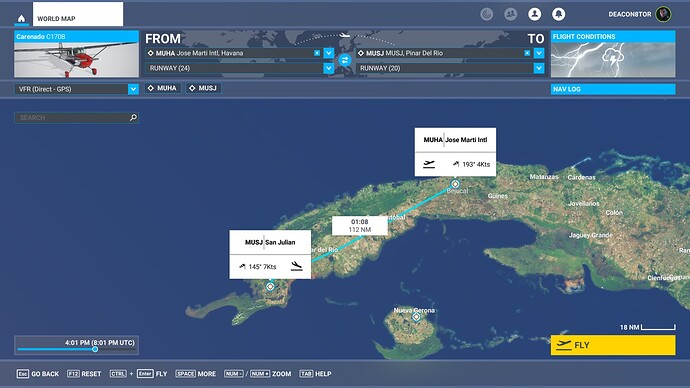This screenshot has height=388, width=690.
Task: Click the Matanzas city label on the map
Action: pyautogui.click(x=544, y=177)
